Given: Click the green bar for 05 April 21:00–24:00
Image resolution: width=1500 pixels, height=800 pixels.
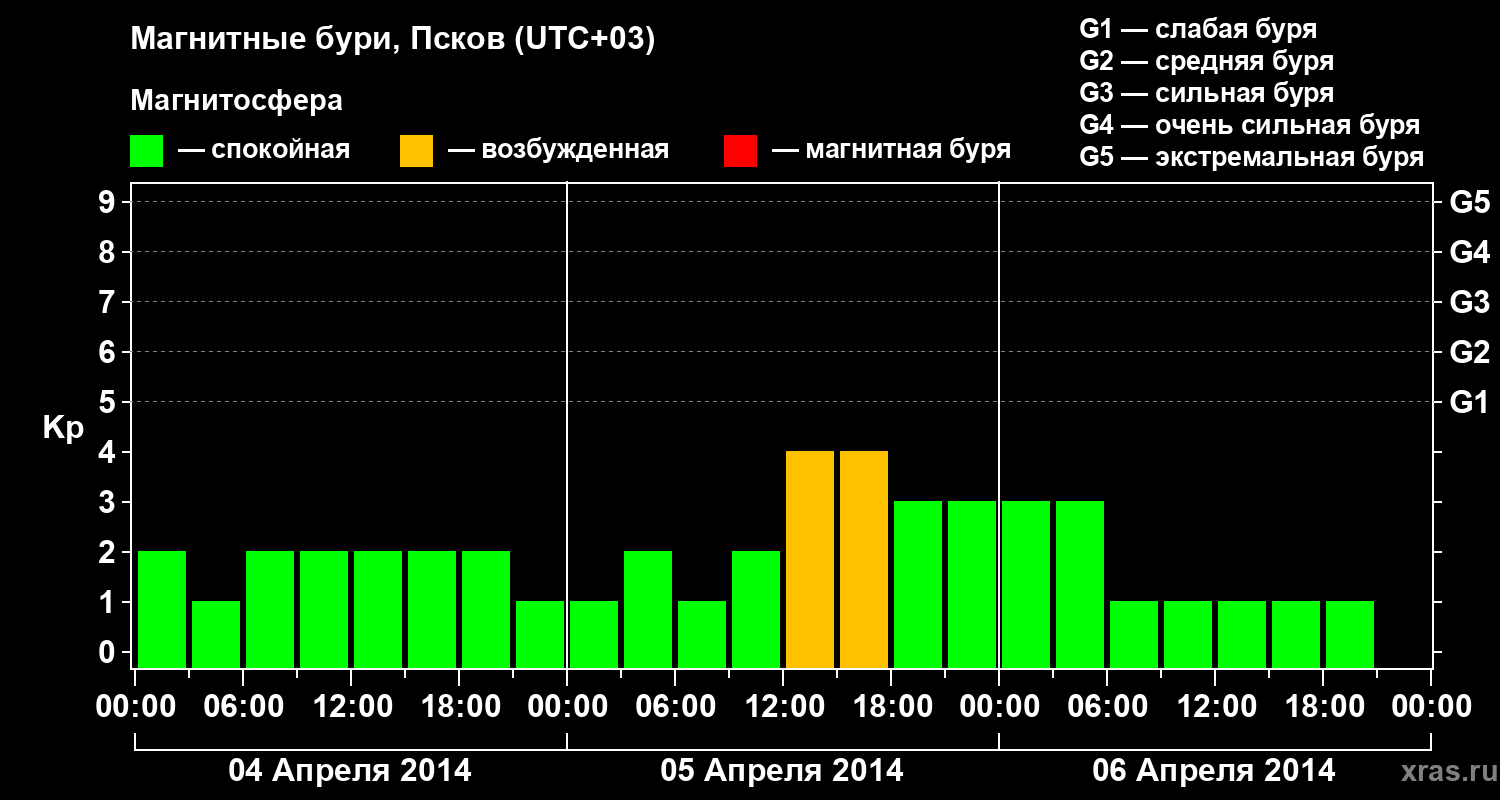Looking at the screenshot, I should tap(972, 584).
